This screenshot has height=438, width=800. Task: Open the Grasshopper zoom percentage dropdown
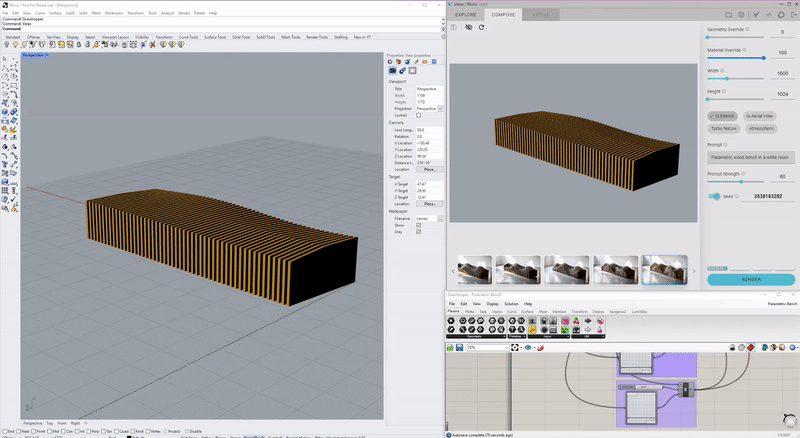(505, 348)
